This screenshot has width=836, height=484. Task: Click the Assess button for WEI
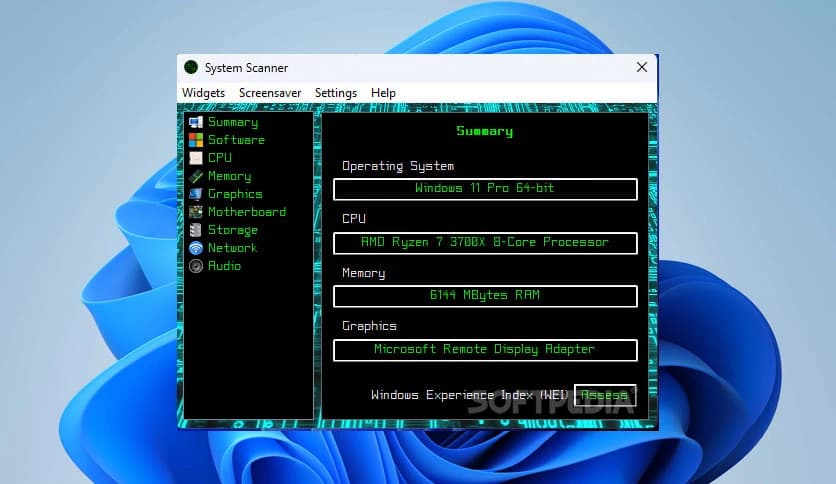pyautogui.click(x=605, y=395)
